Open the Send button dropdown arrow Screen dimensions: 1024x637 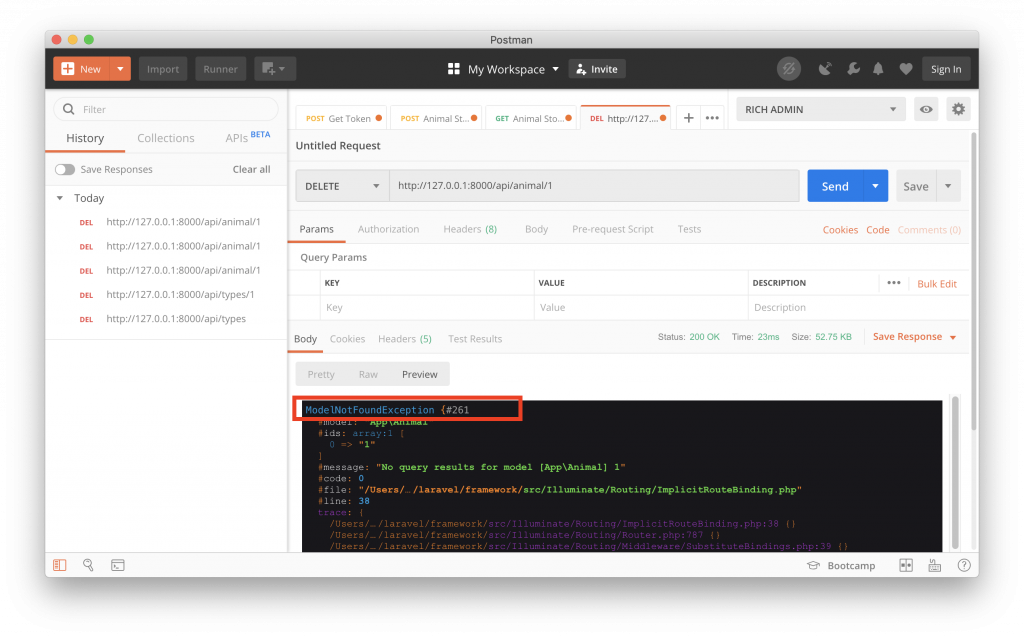click(x=875, y=186)
